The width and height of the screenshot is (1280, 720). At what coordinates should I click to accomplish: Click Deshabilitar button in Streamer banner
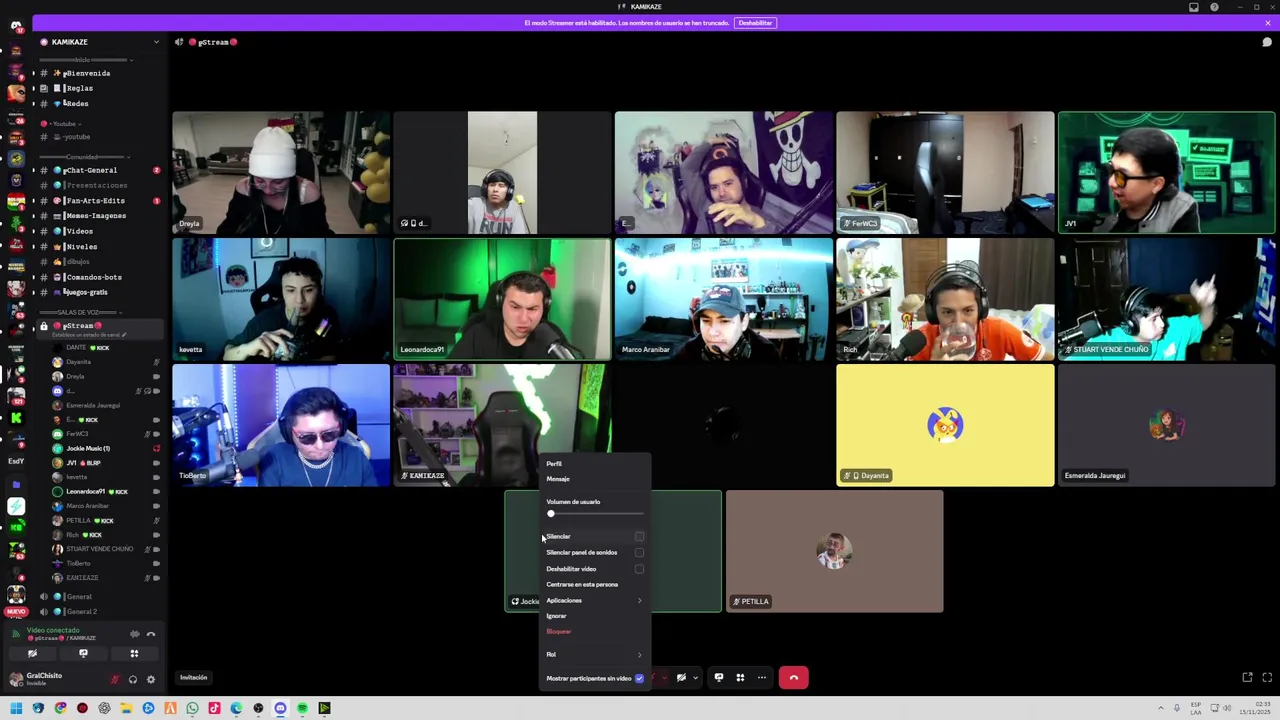755,22
